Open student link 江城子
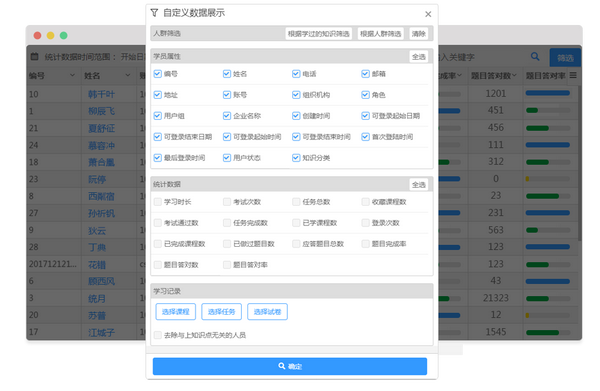This screenshot has width=600, height=391. (x=101, y=332)
